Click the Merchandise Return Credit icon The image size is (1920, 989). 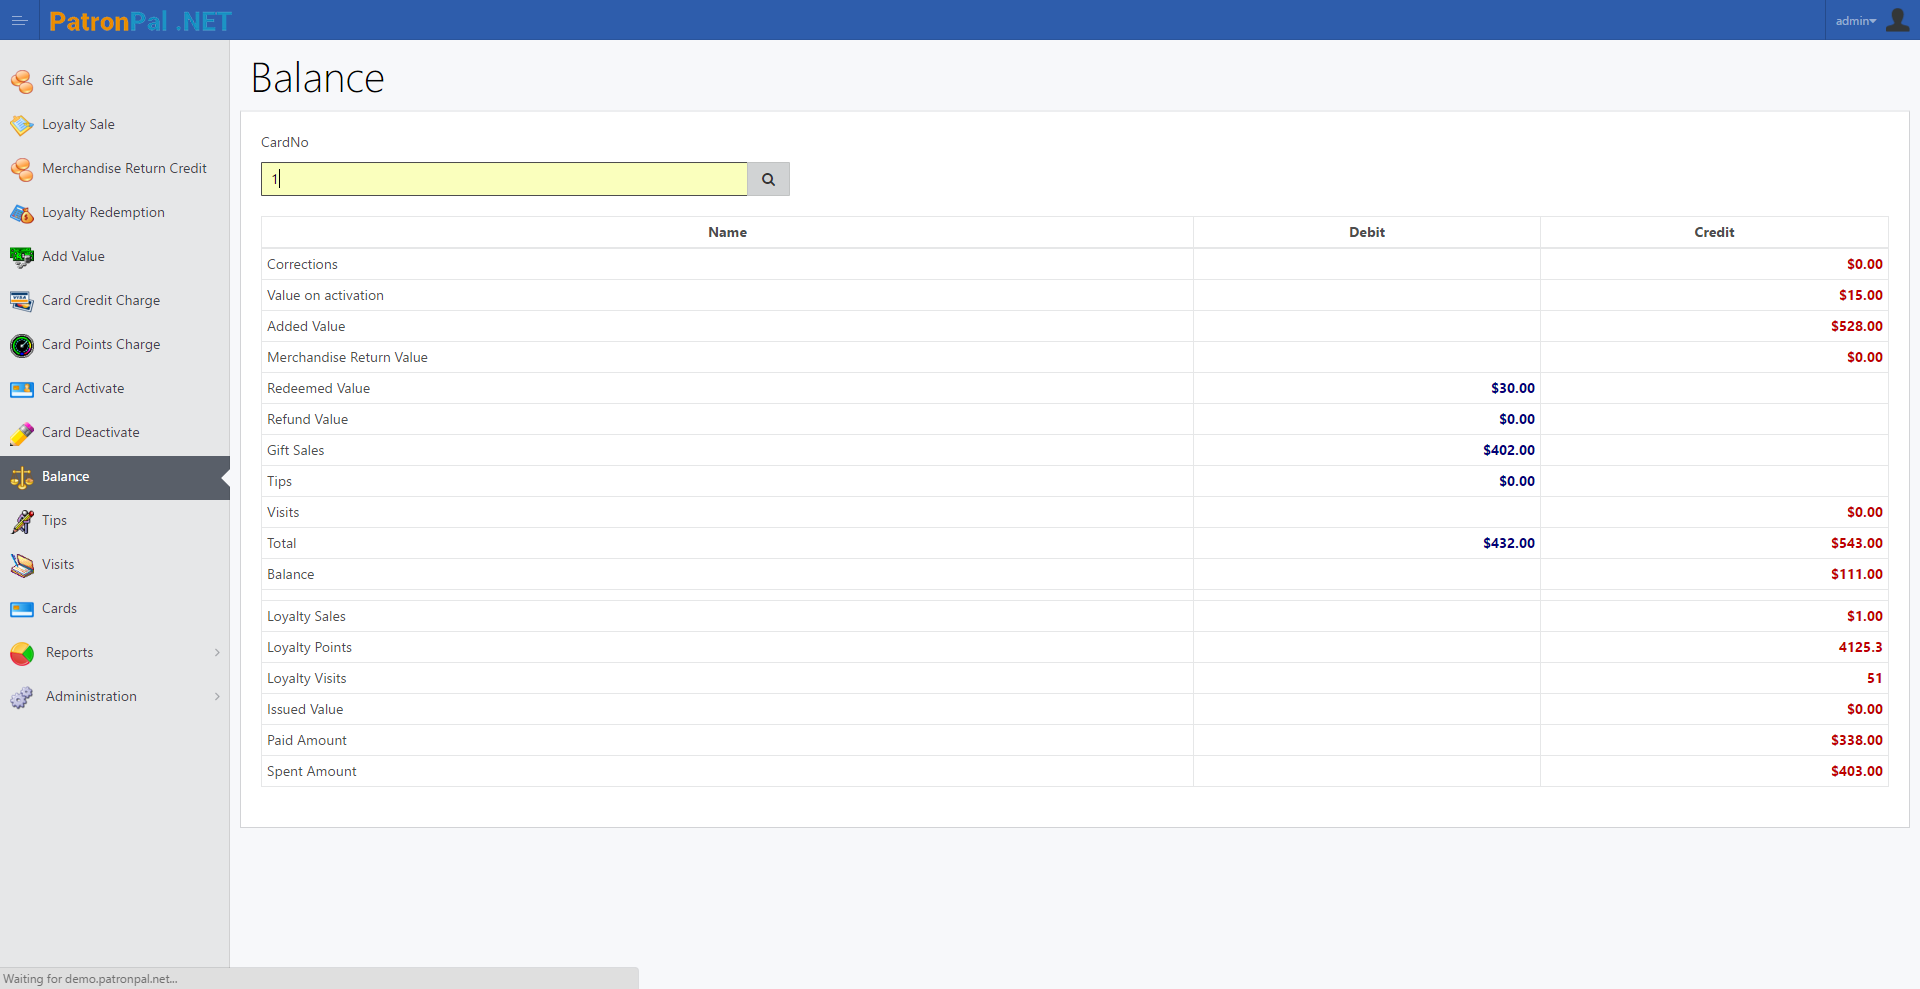22,169
